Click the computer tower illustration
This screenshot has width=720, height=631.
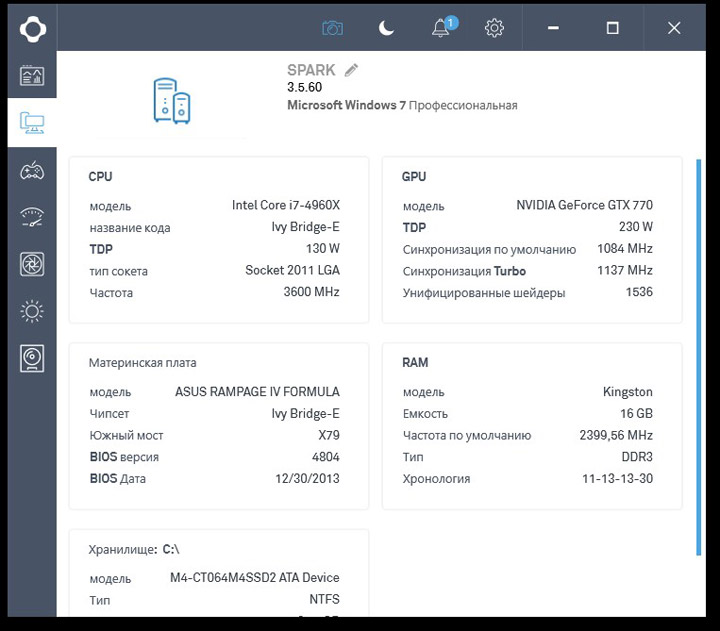point(171,101)
